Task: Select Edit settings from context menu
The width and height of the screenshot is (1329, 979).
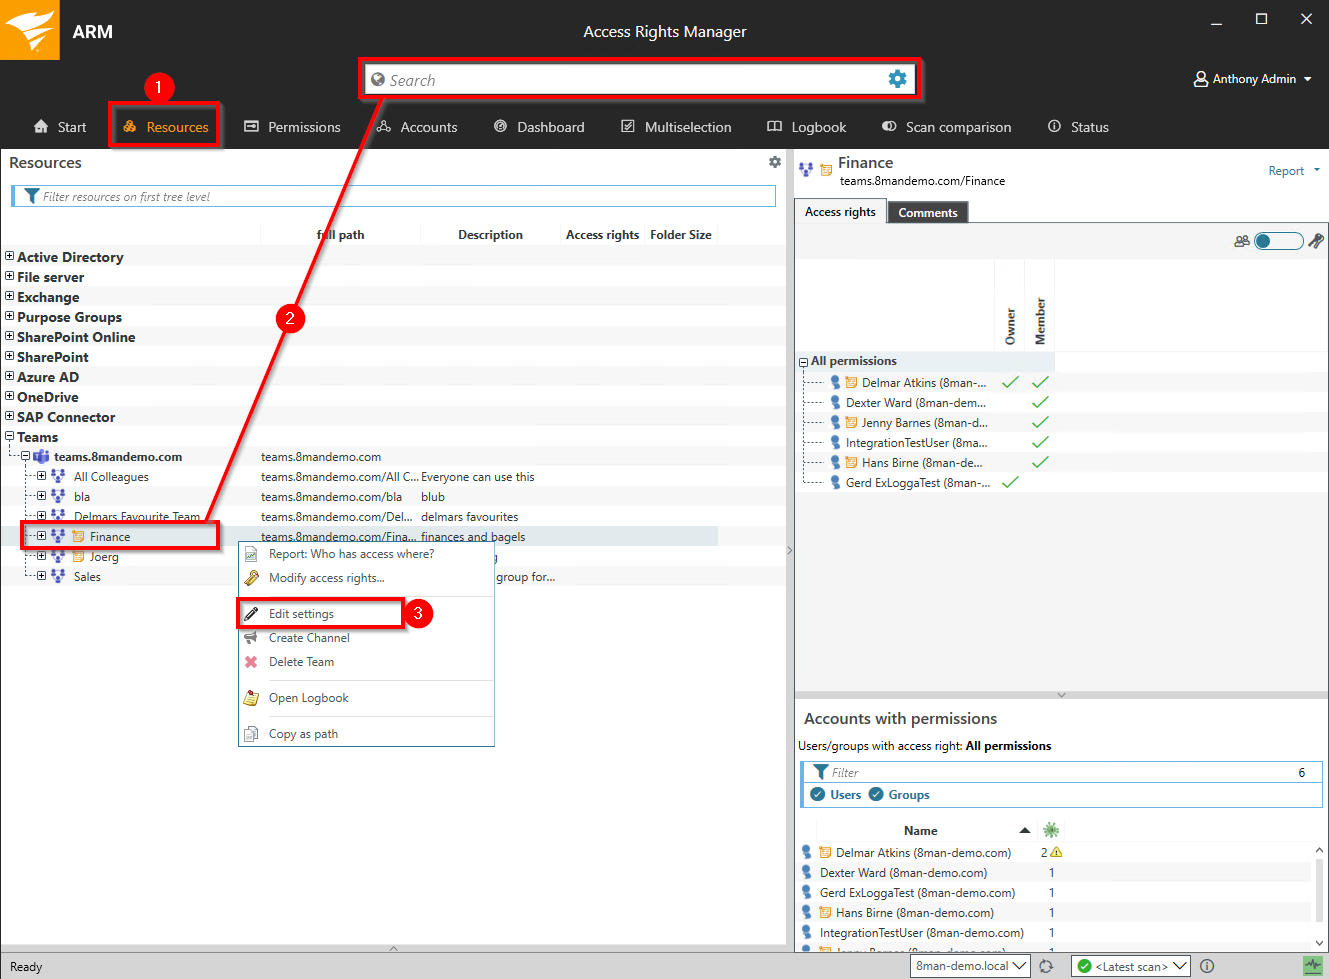Action: coord(301,614)
